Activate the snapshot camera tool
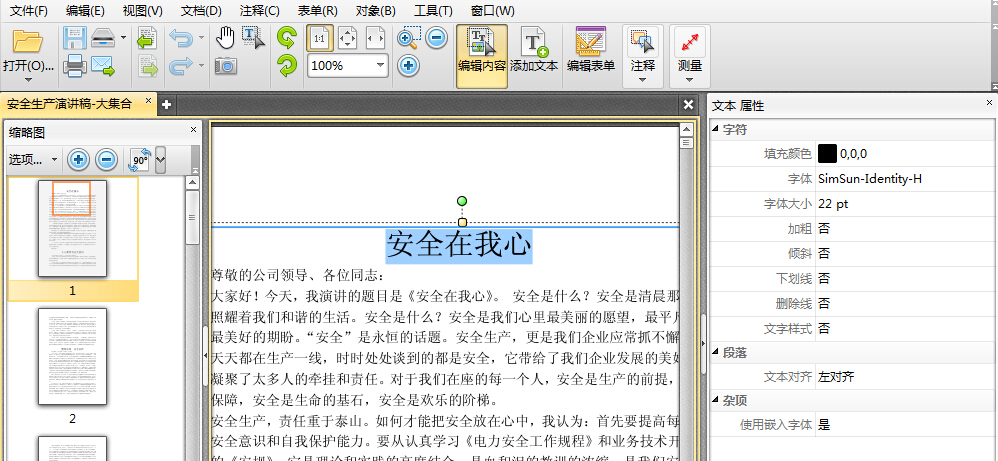This screenshot has width=998, height=461. pos(225,65)
